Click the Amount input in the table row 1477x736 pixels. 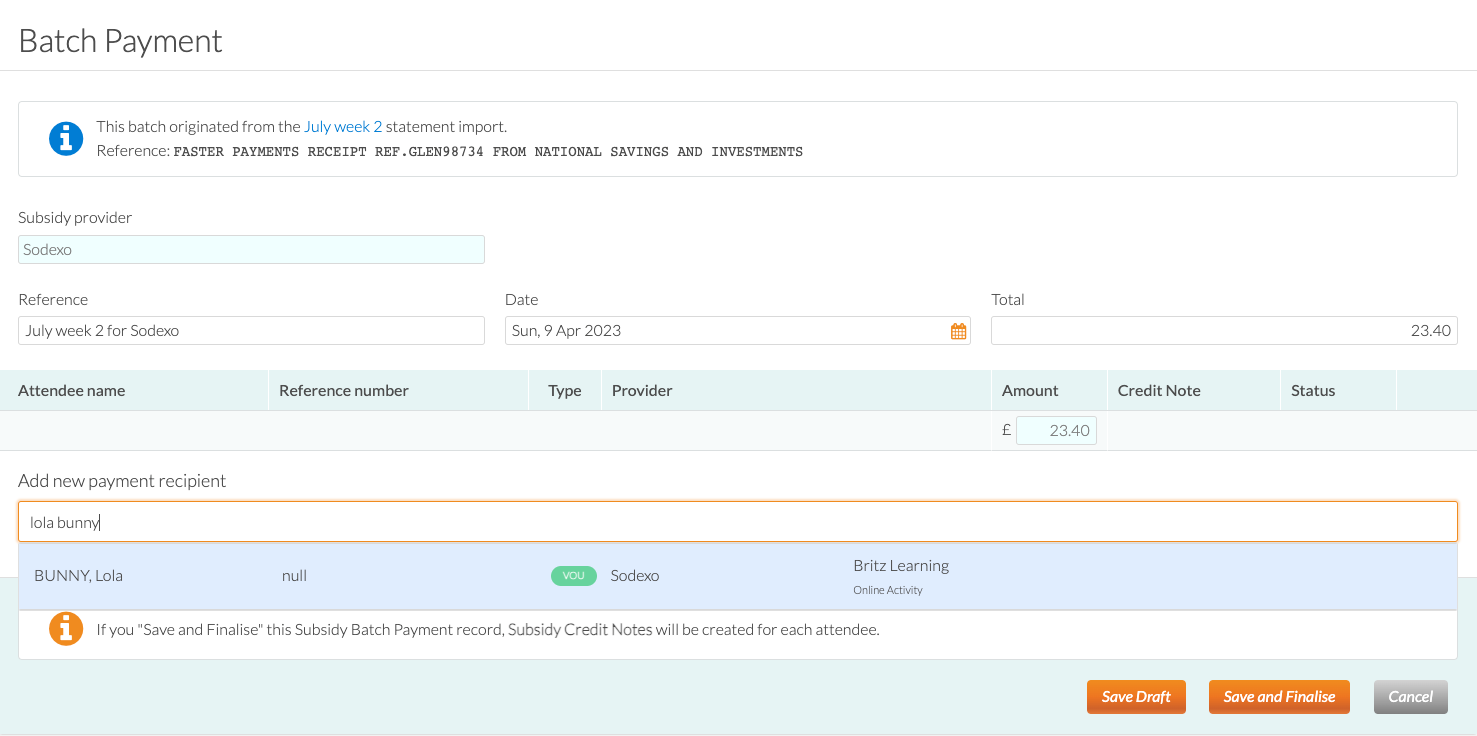[1056, 431]
